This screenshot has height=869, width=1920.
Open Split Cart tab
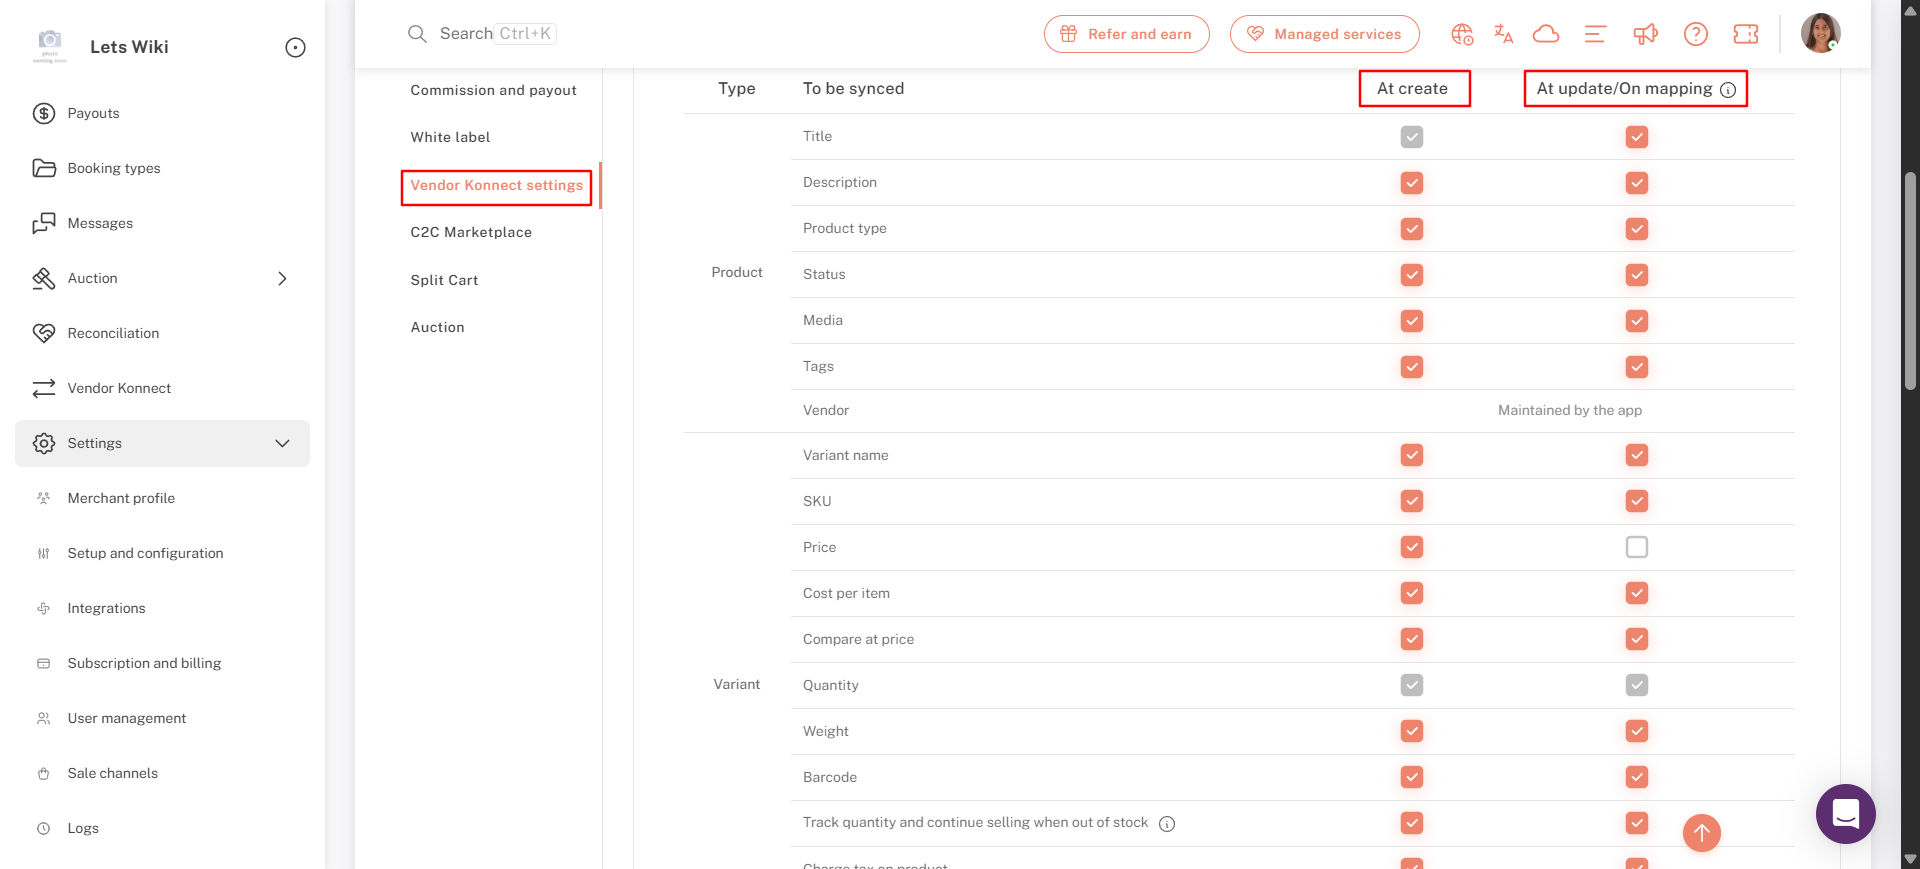click(444, 280)
